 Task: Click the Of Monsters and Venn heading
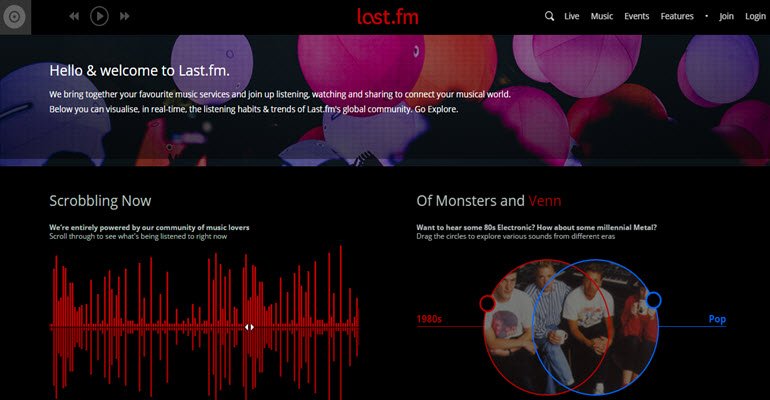click(x=489, y=201)
